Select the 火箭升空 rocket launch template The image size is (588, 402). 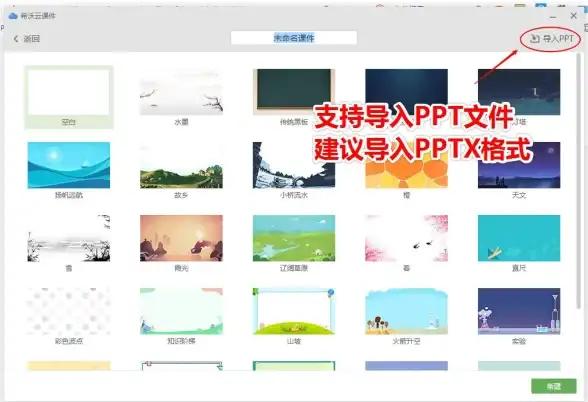point(406,311)
